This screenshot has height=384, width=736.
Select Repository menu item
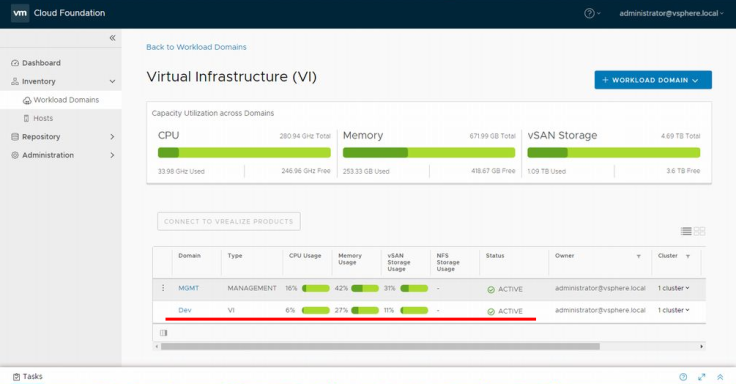tap(41, 137)
